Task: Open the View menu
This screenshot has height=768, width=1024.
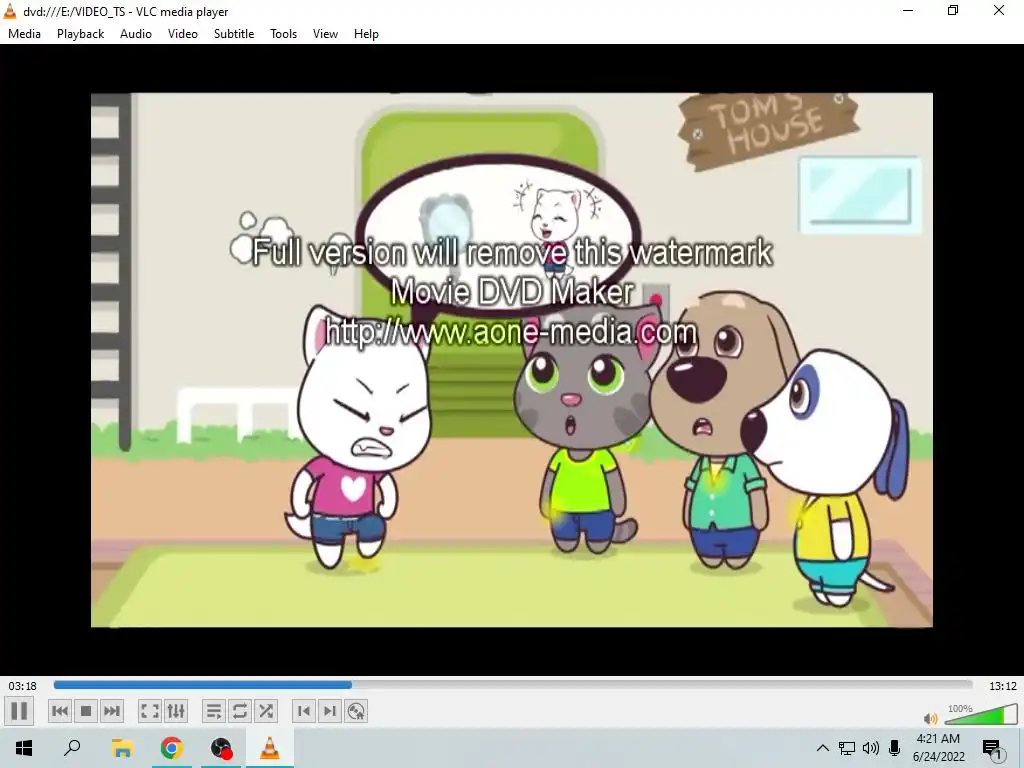Action: click(325, 34)
